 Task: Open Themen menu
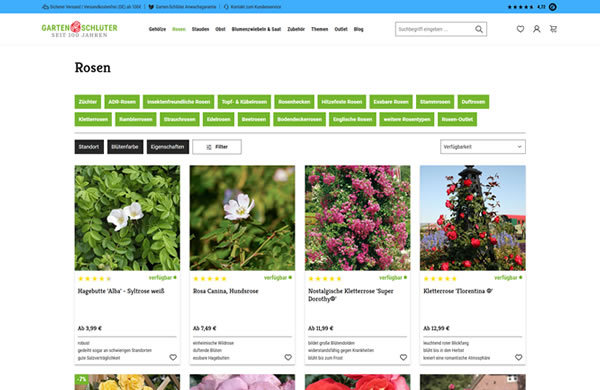(320, 29)
